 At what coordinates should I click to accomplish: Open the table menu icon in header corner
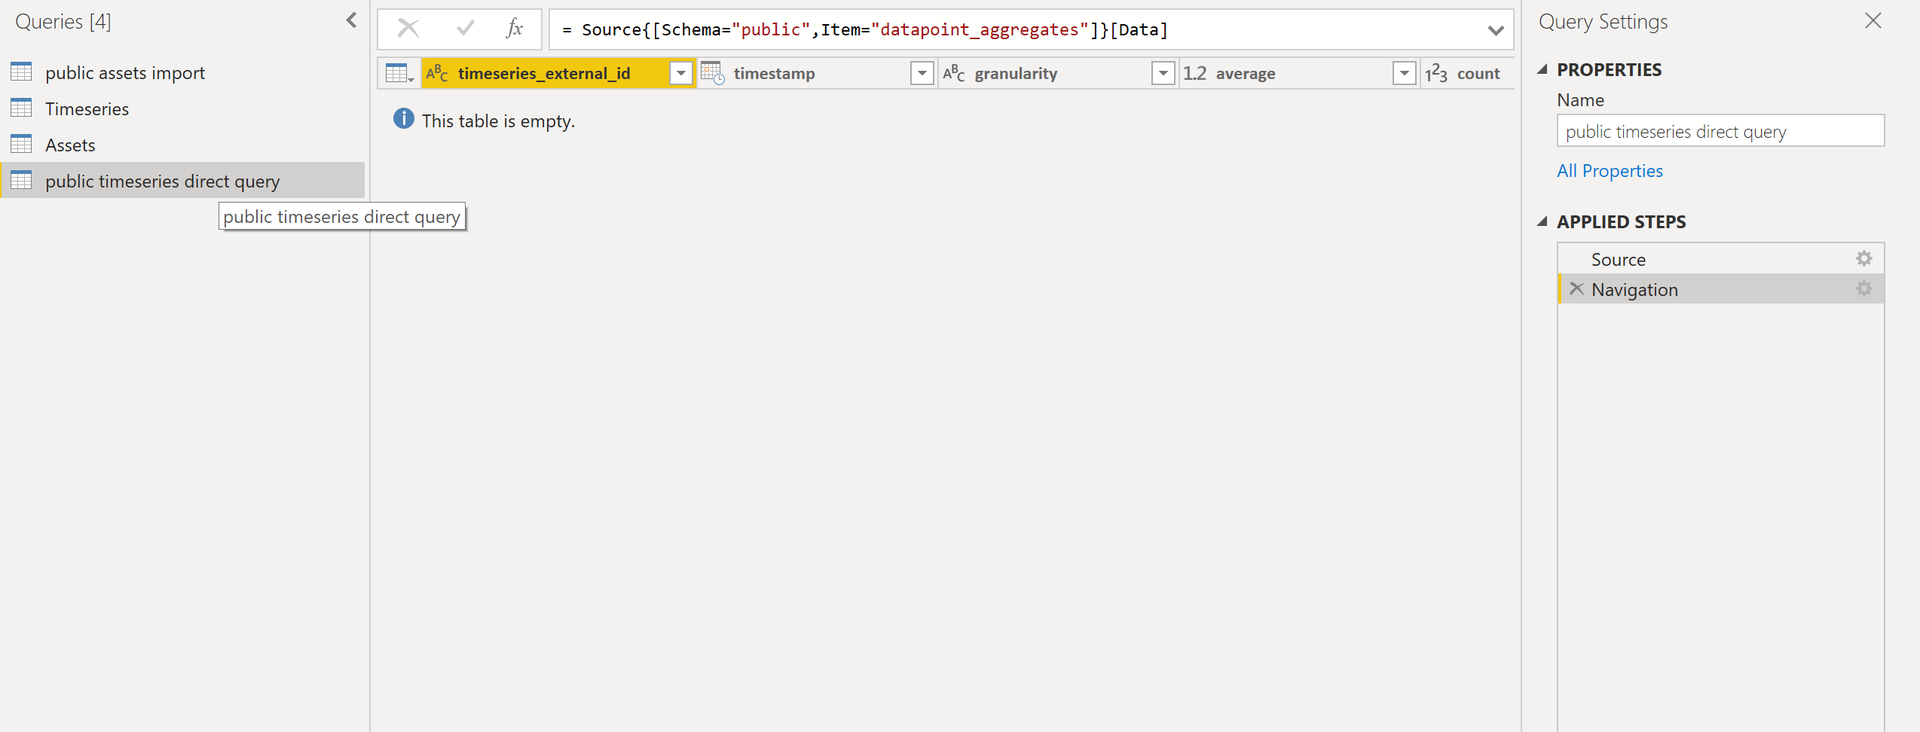pos(398,73)
